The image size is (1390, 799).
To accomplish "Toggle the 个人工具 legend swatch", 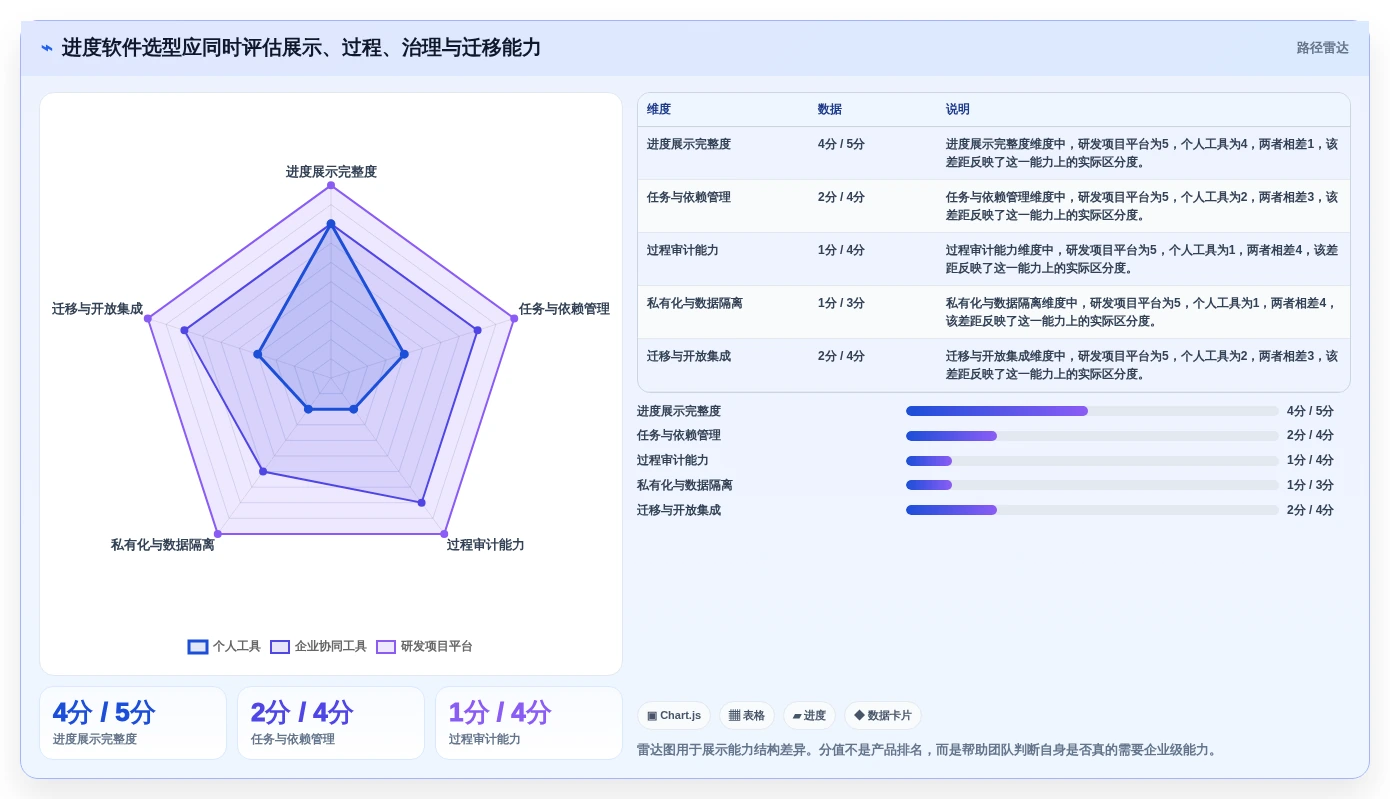I will point(198,647).
